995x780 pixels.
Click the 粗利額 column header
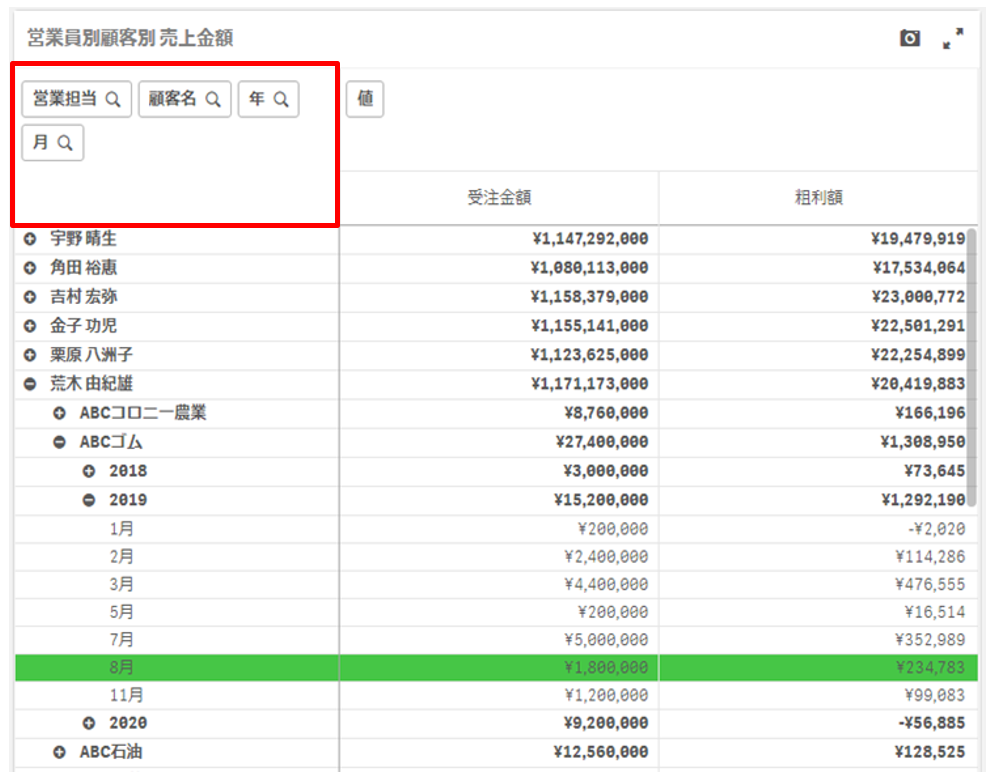click(x=818, y=198)
